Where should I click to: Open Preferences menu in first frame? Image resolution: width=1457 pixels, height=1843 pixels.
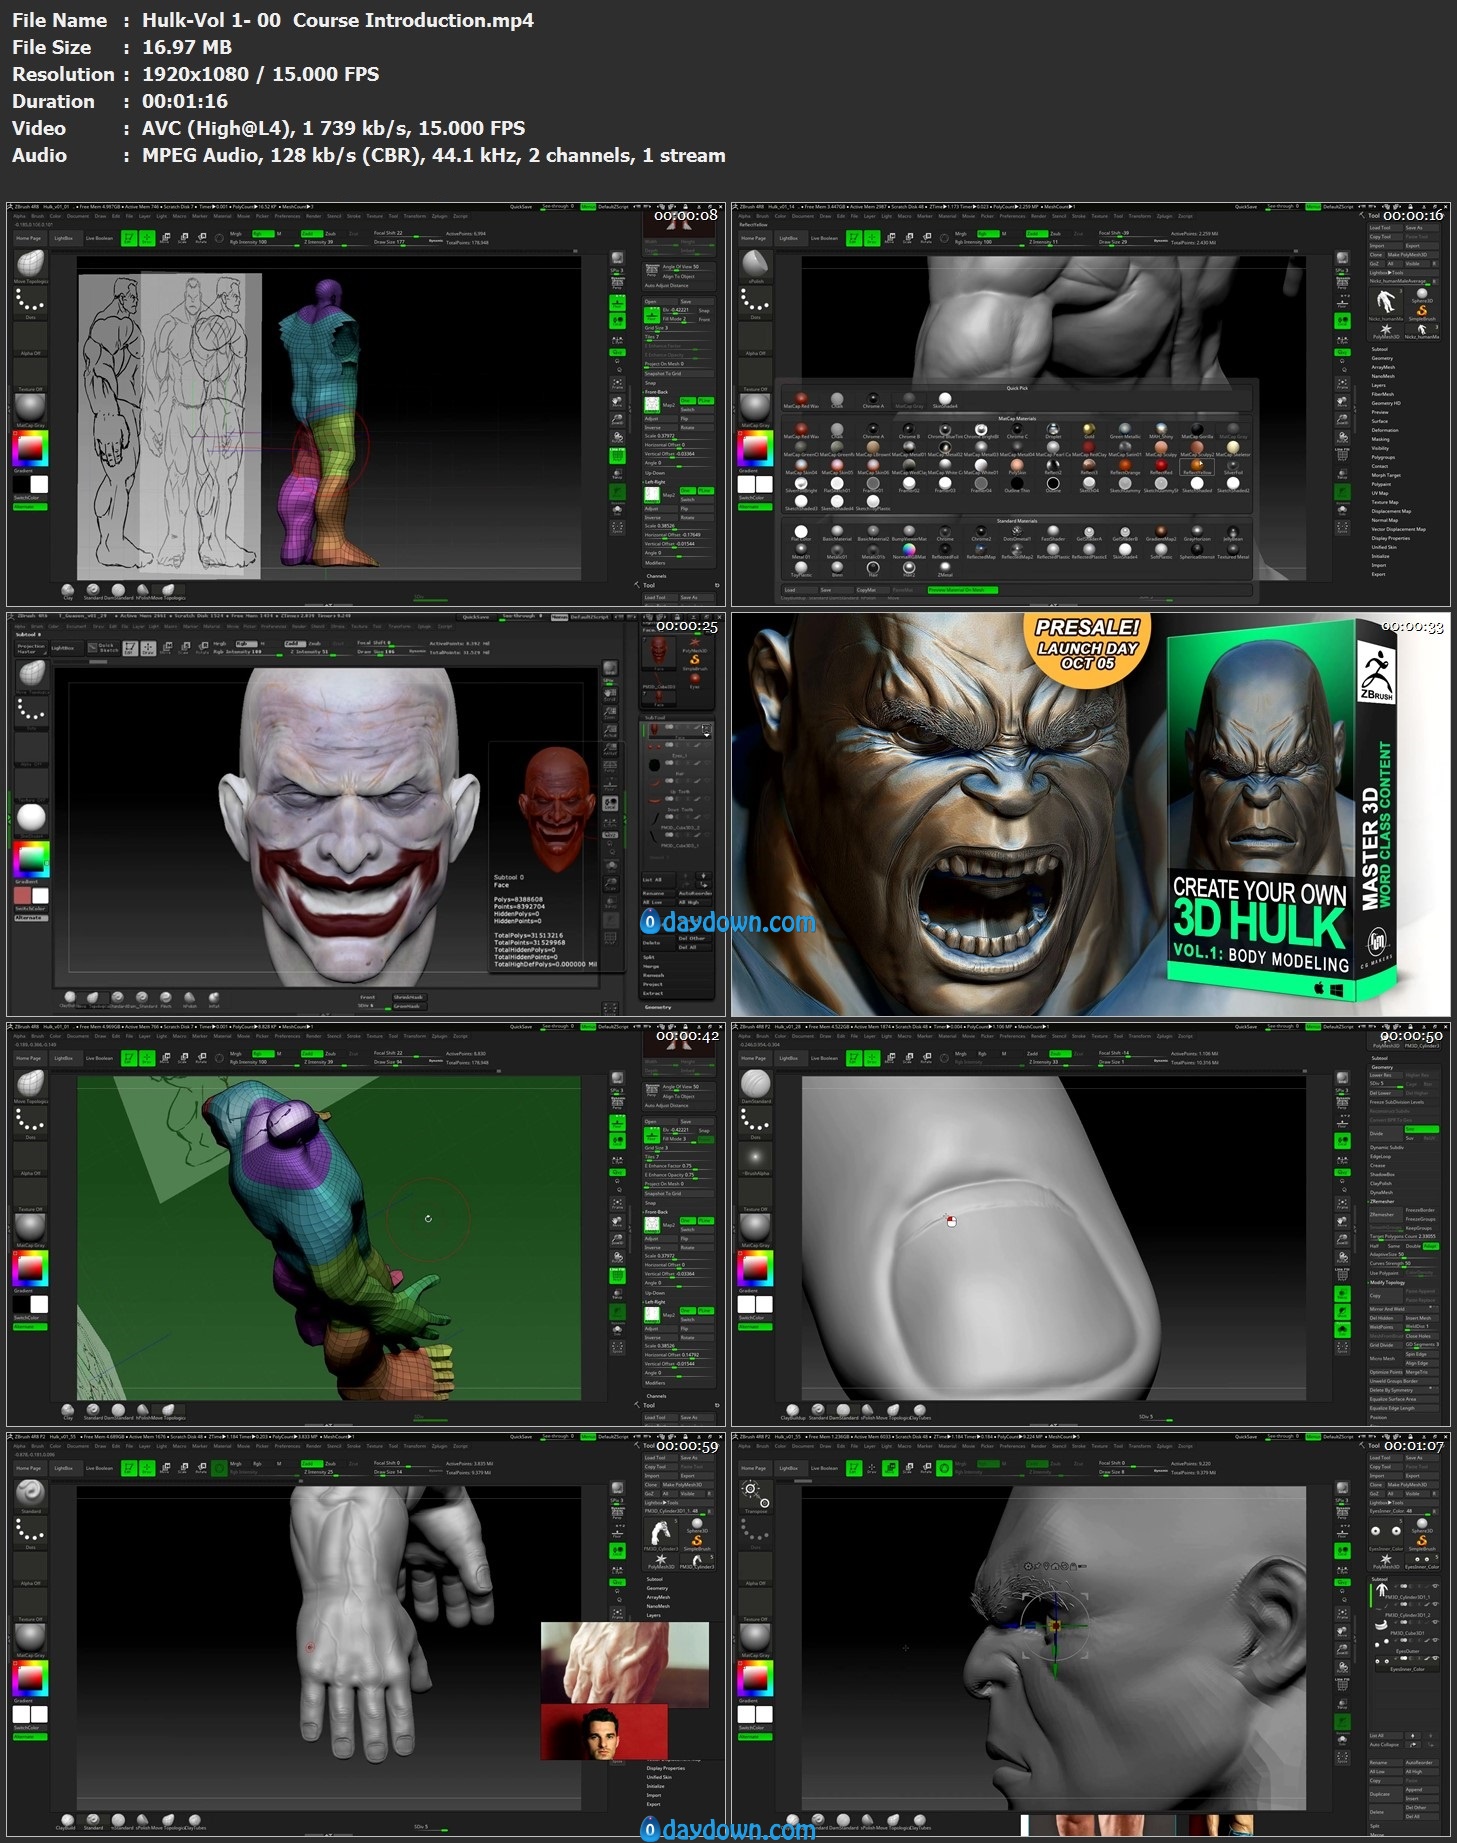287,216
